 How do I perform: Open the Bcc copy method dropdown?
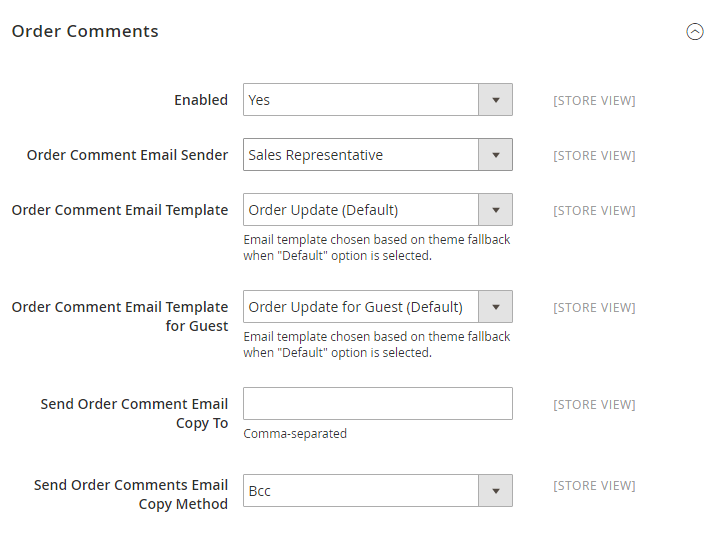378,491
